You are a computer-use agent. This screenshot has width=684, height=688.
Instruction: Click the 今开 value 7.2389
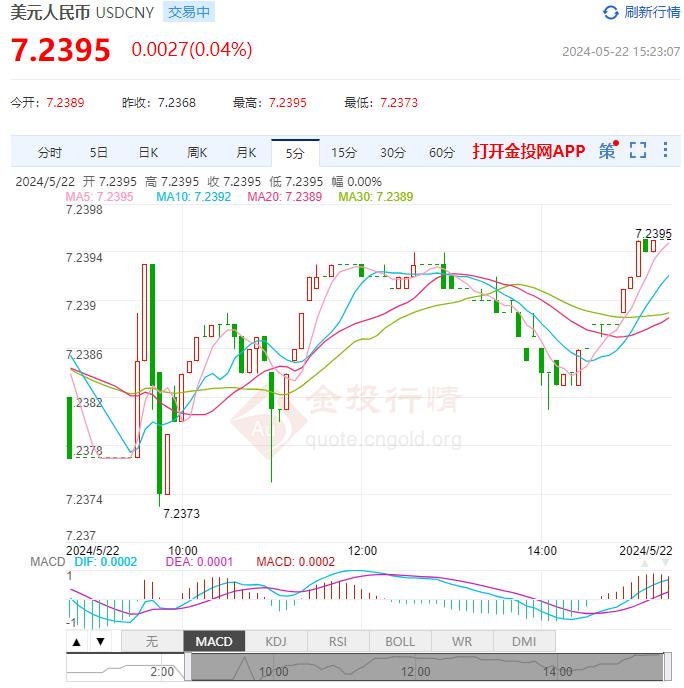tap(65, 103)
